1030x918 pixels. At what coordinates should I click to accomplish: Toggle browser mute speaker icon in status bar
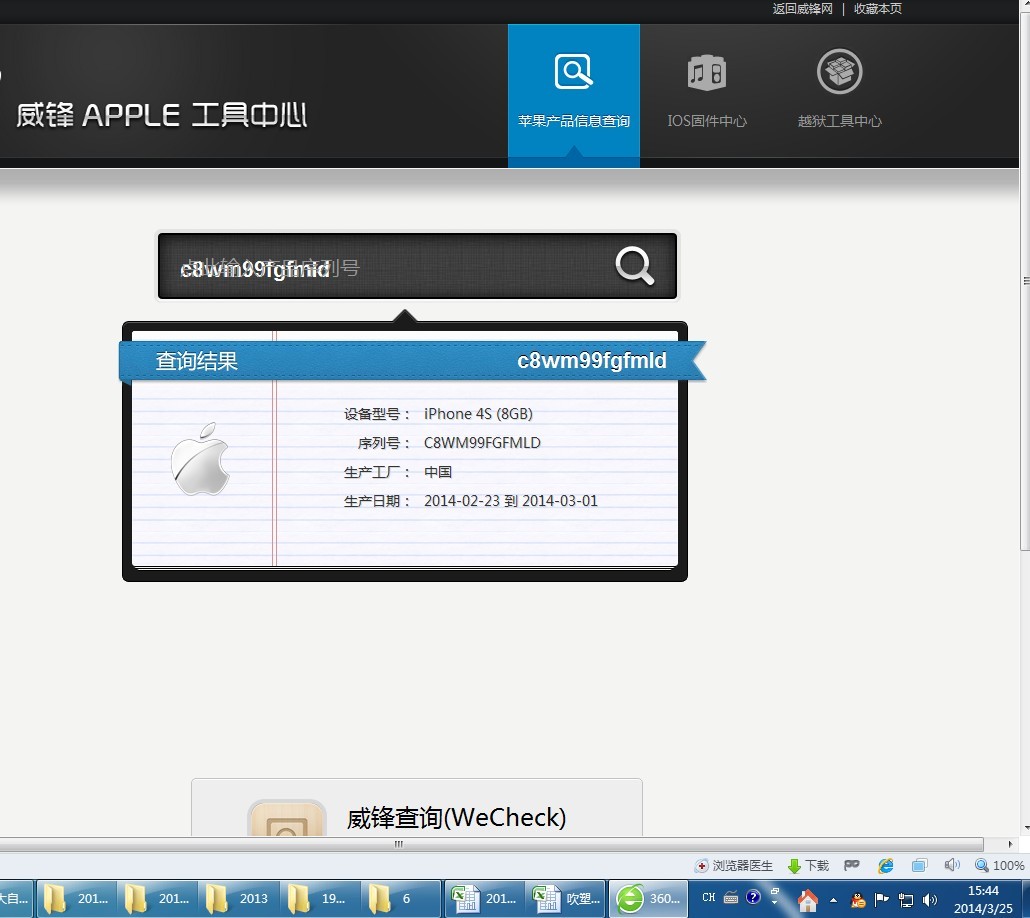pyautogui.click(x=951, y=866)
